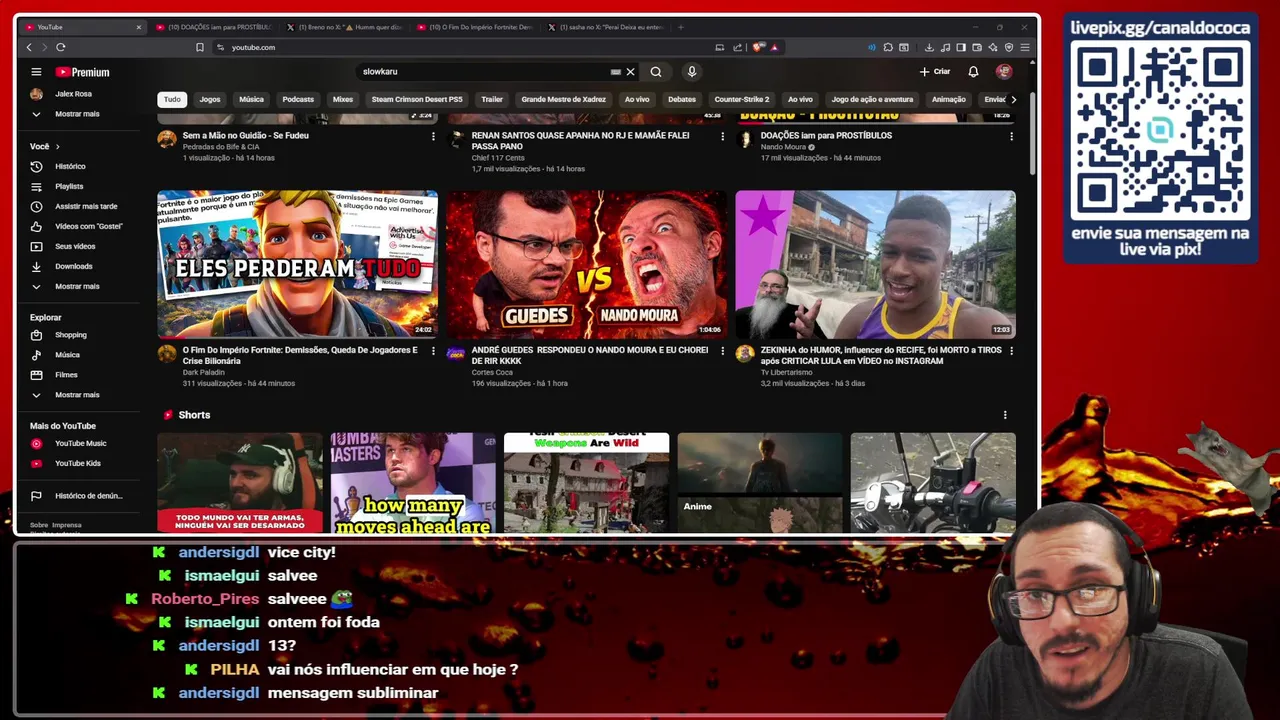Click the YouTube Premium logo
The image size is (1280, 720).
point(82,72)
